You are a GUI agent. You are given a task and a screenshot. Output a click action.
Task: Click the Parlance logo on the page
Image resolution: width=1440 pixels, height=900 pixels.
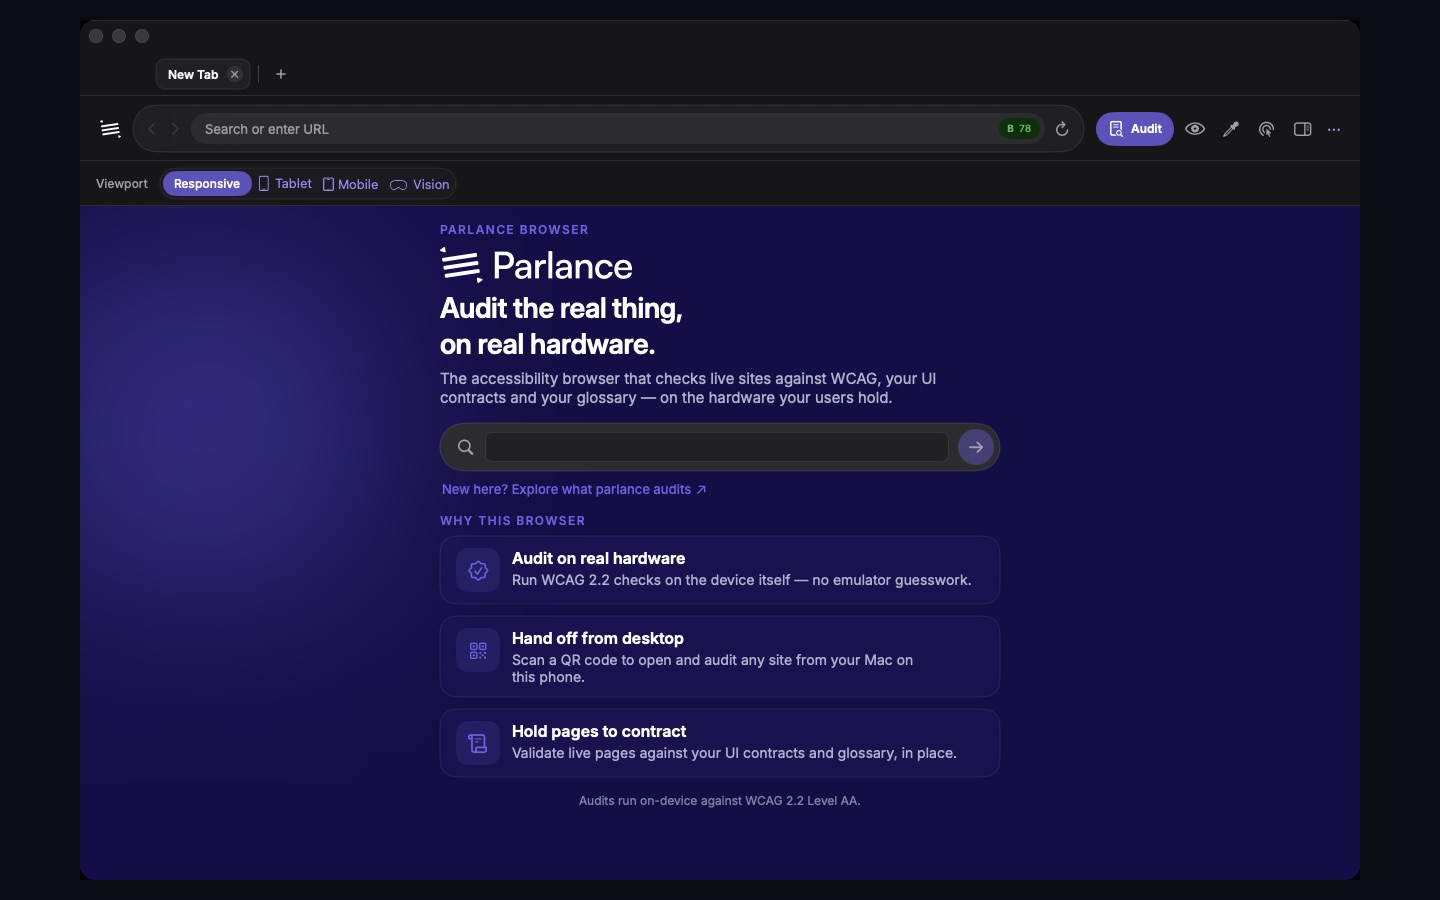[x=537, y=265]
